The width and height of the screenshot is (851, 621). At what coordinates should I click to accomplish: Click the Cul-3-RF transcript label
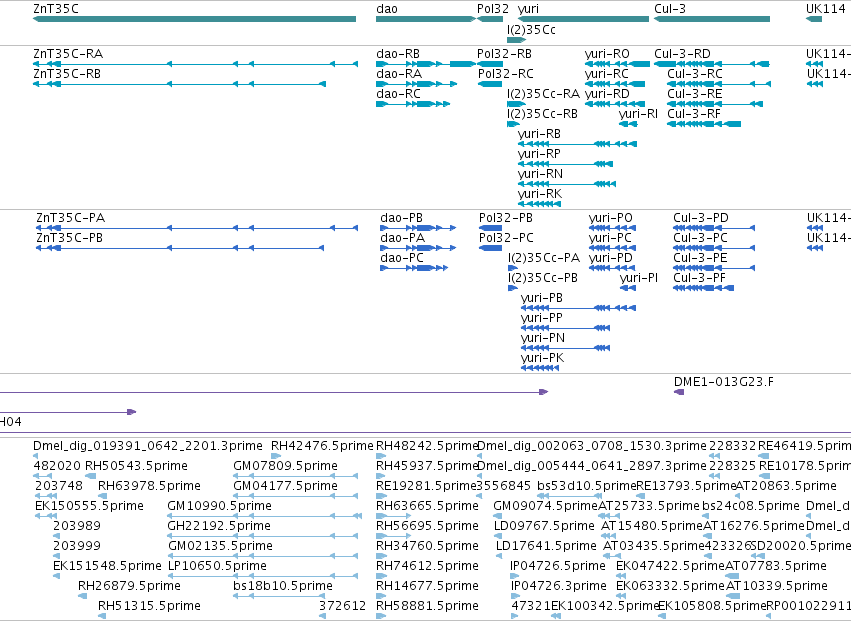[x=694, y=114]
